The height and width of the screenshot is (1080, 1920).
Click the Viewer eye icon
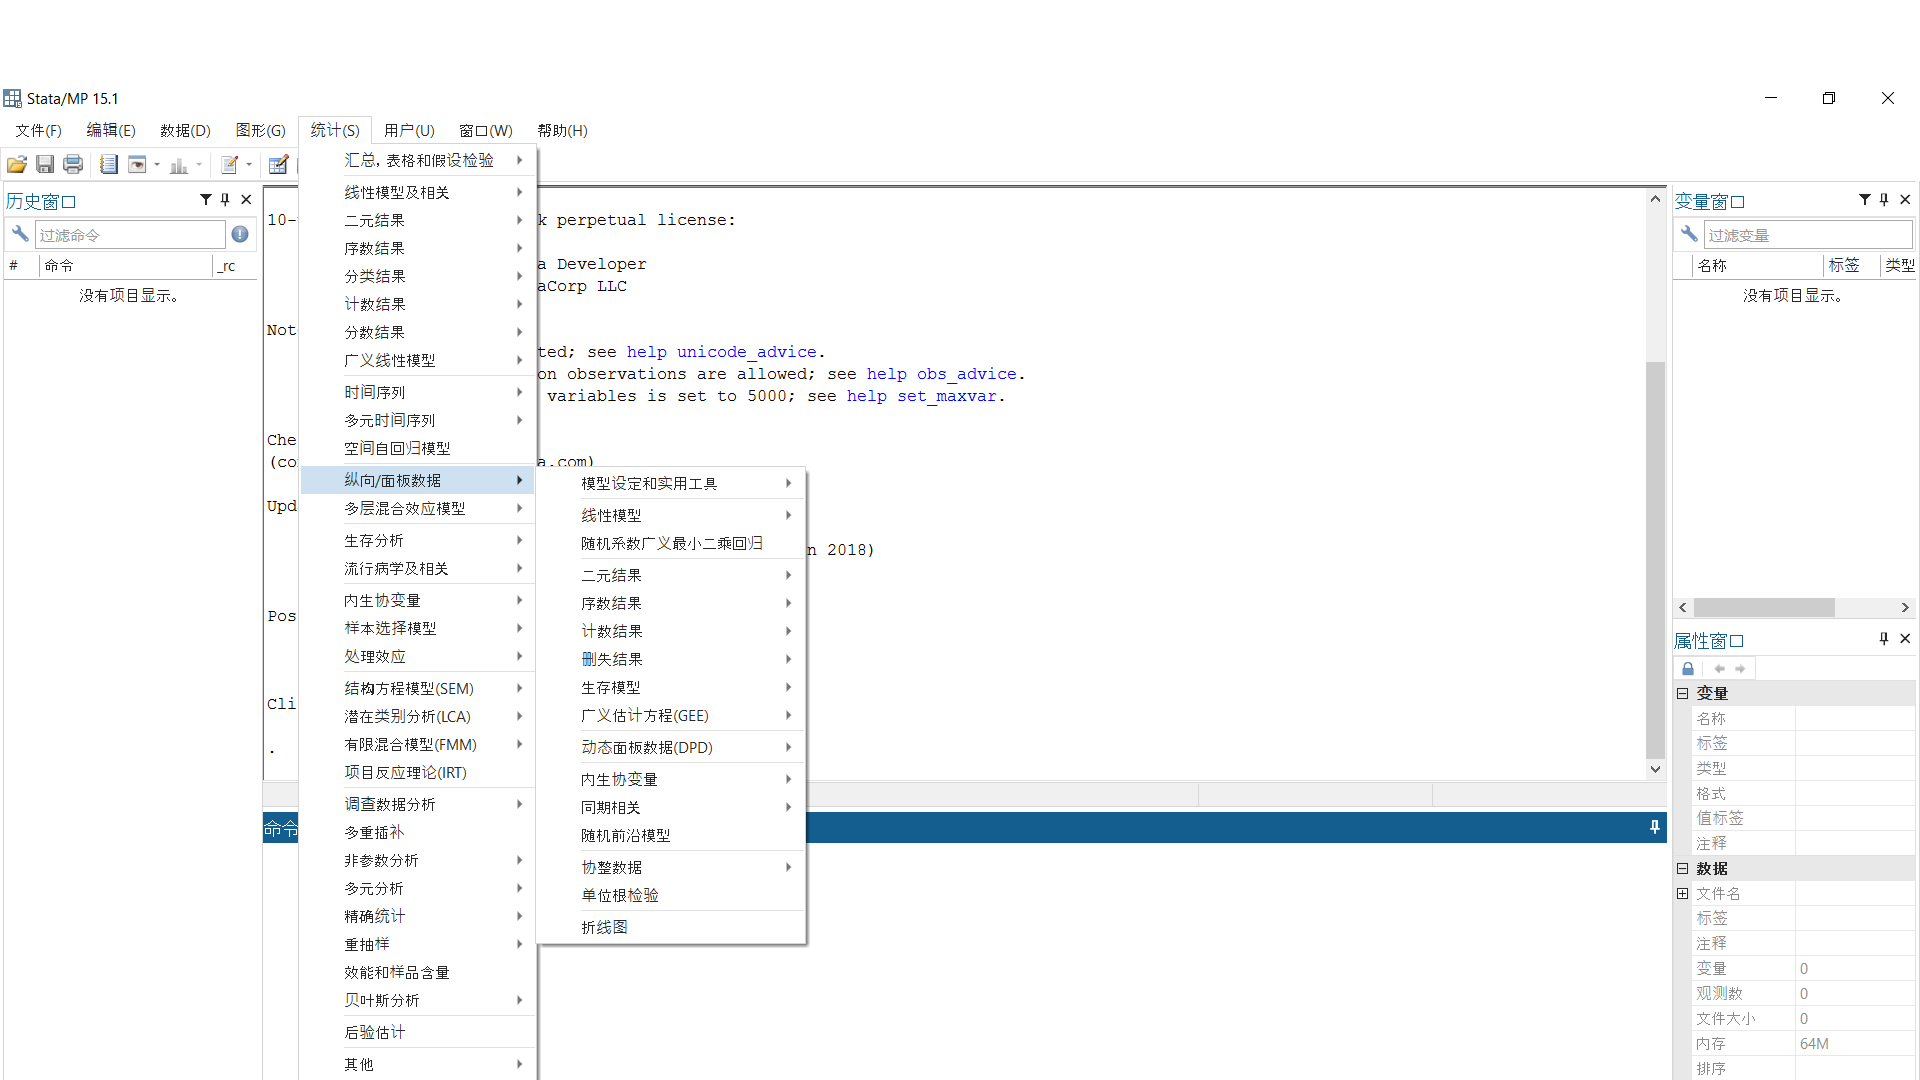[x=138, y=165]
